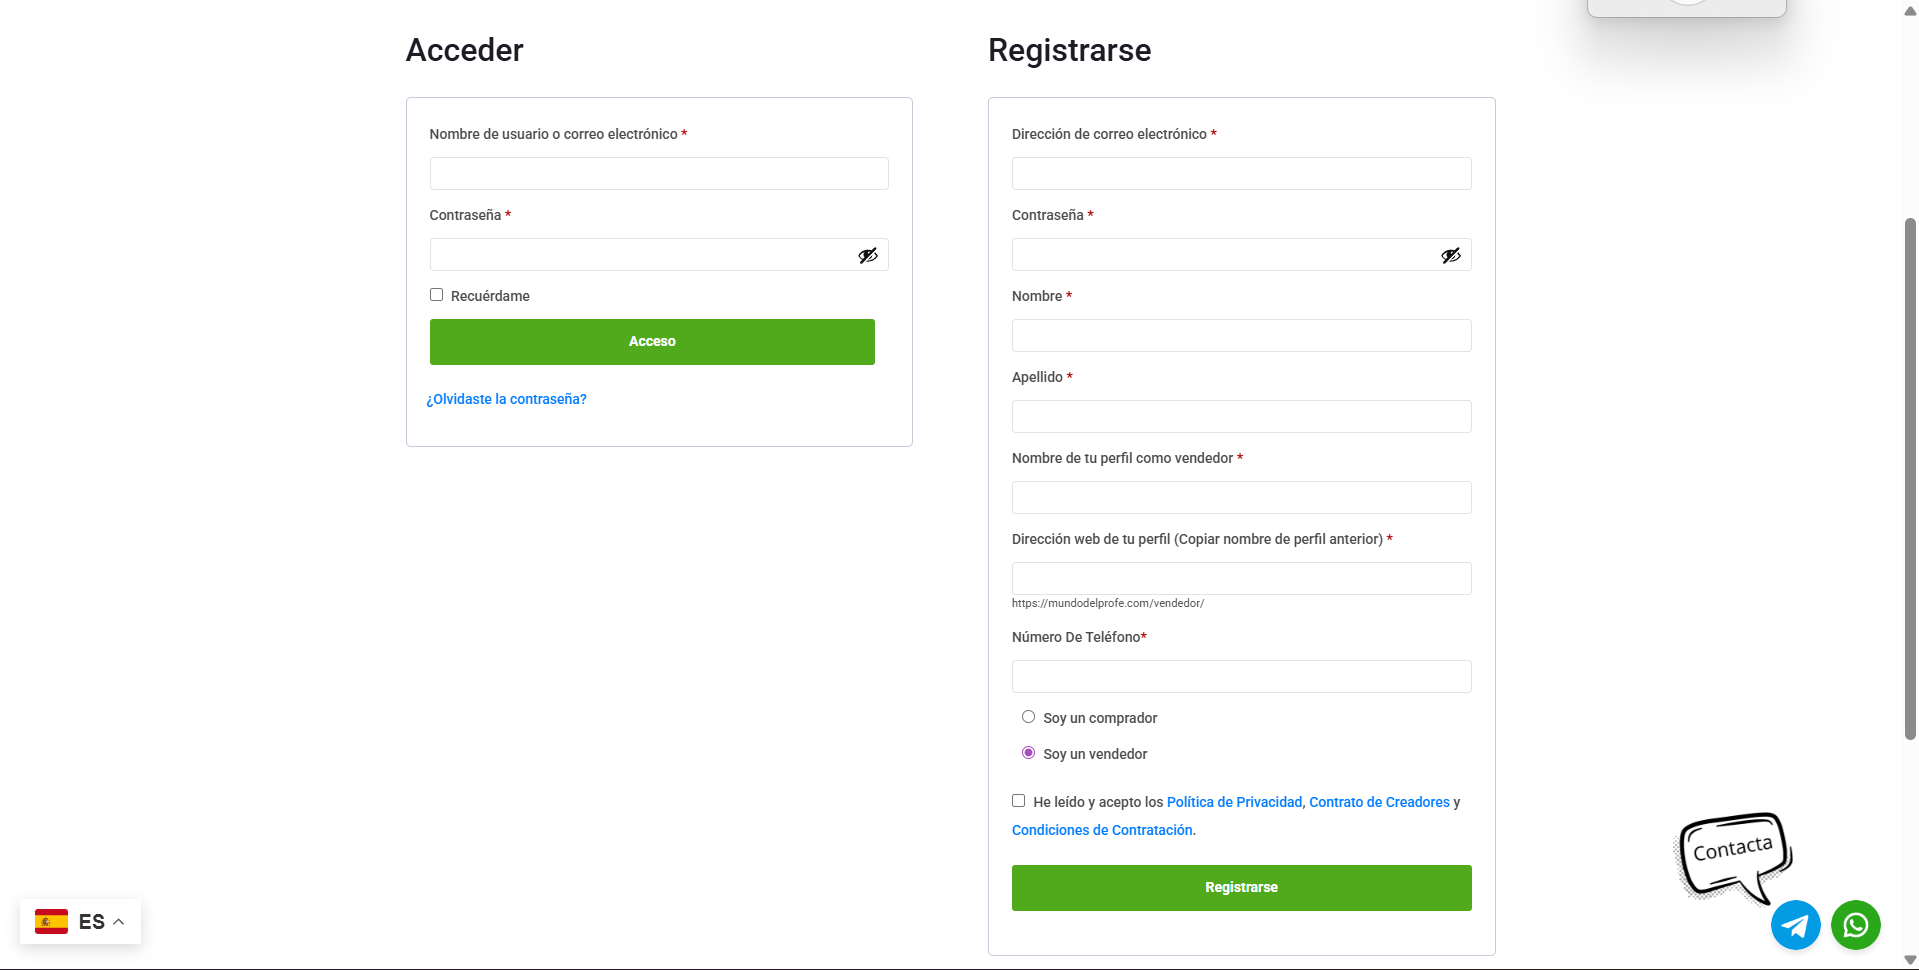Screen dimensions: 1919x970
Task: Open Política de Privacidad link
Action: pyautogui.click(x=1234, y=802)
